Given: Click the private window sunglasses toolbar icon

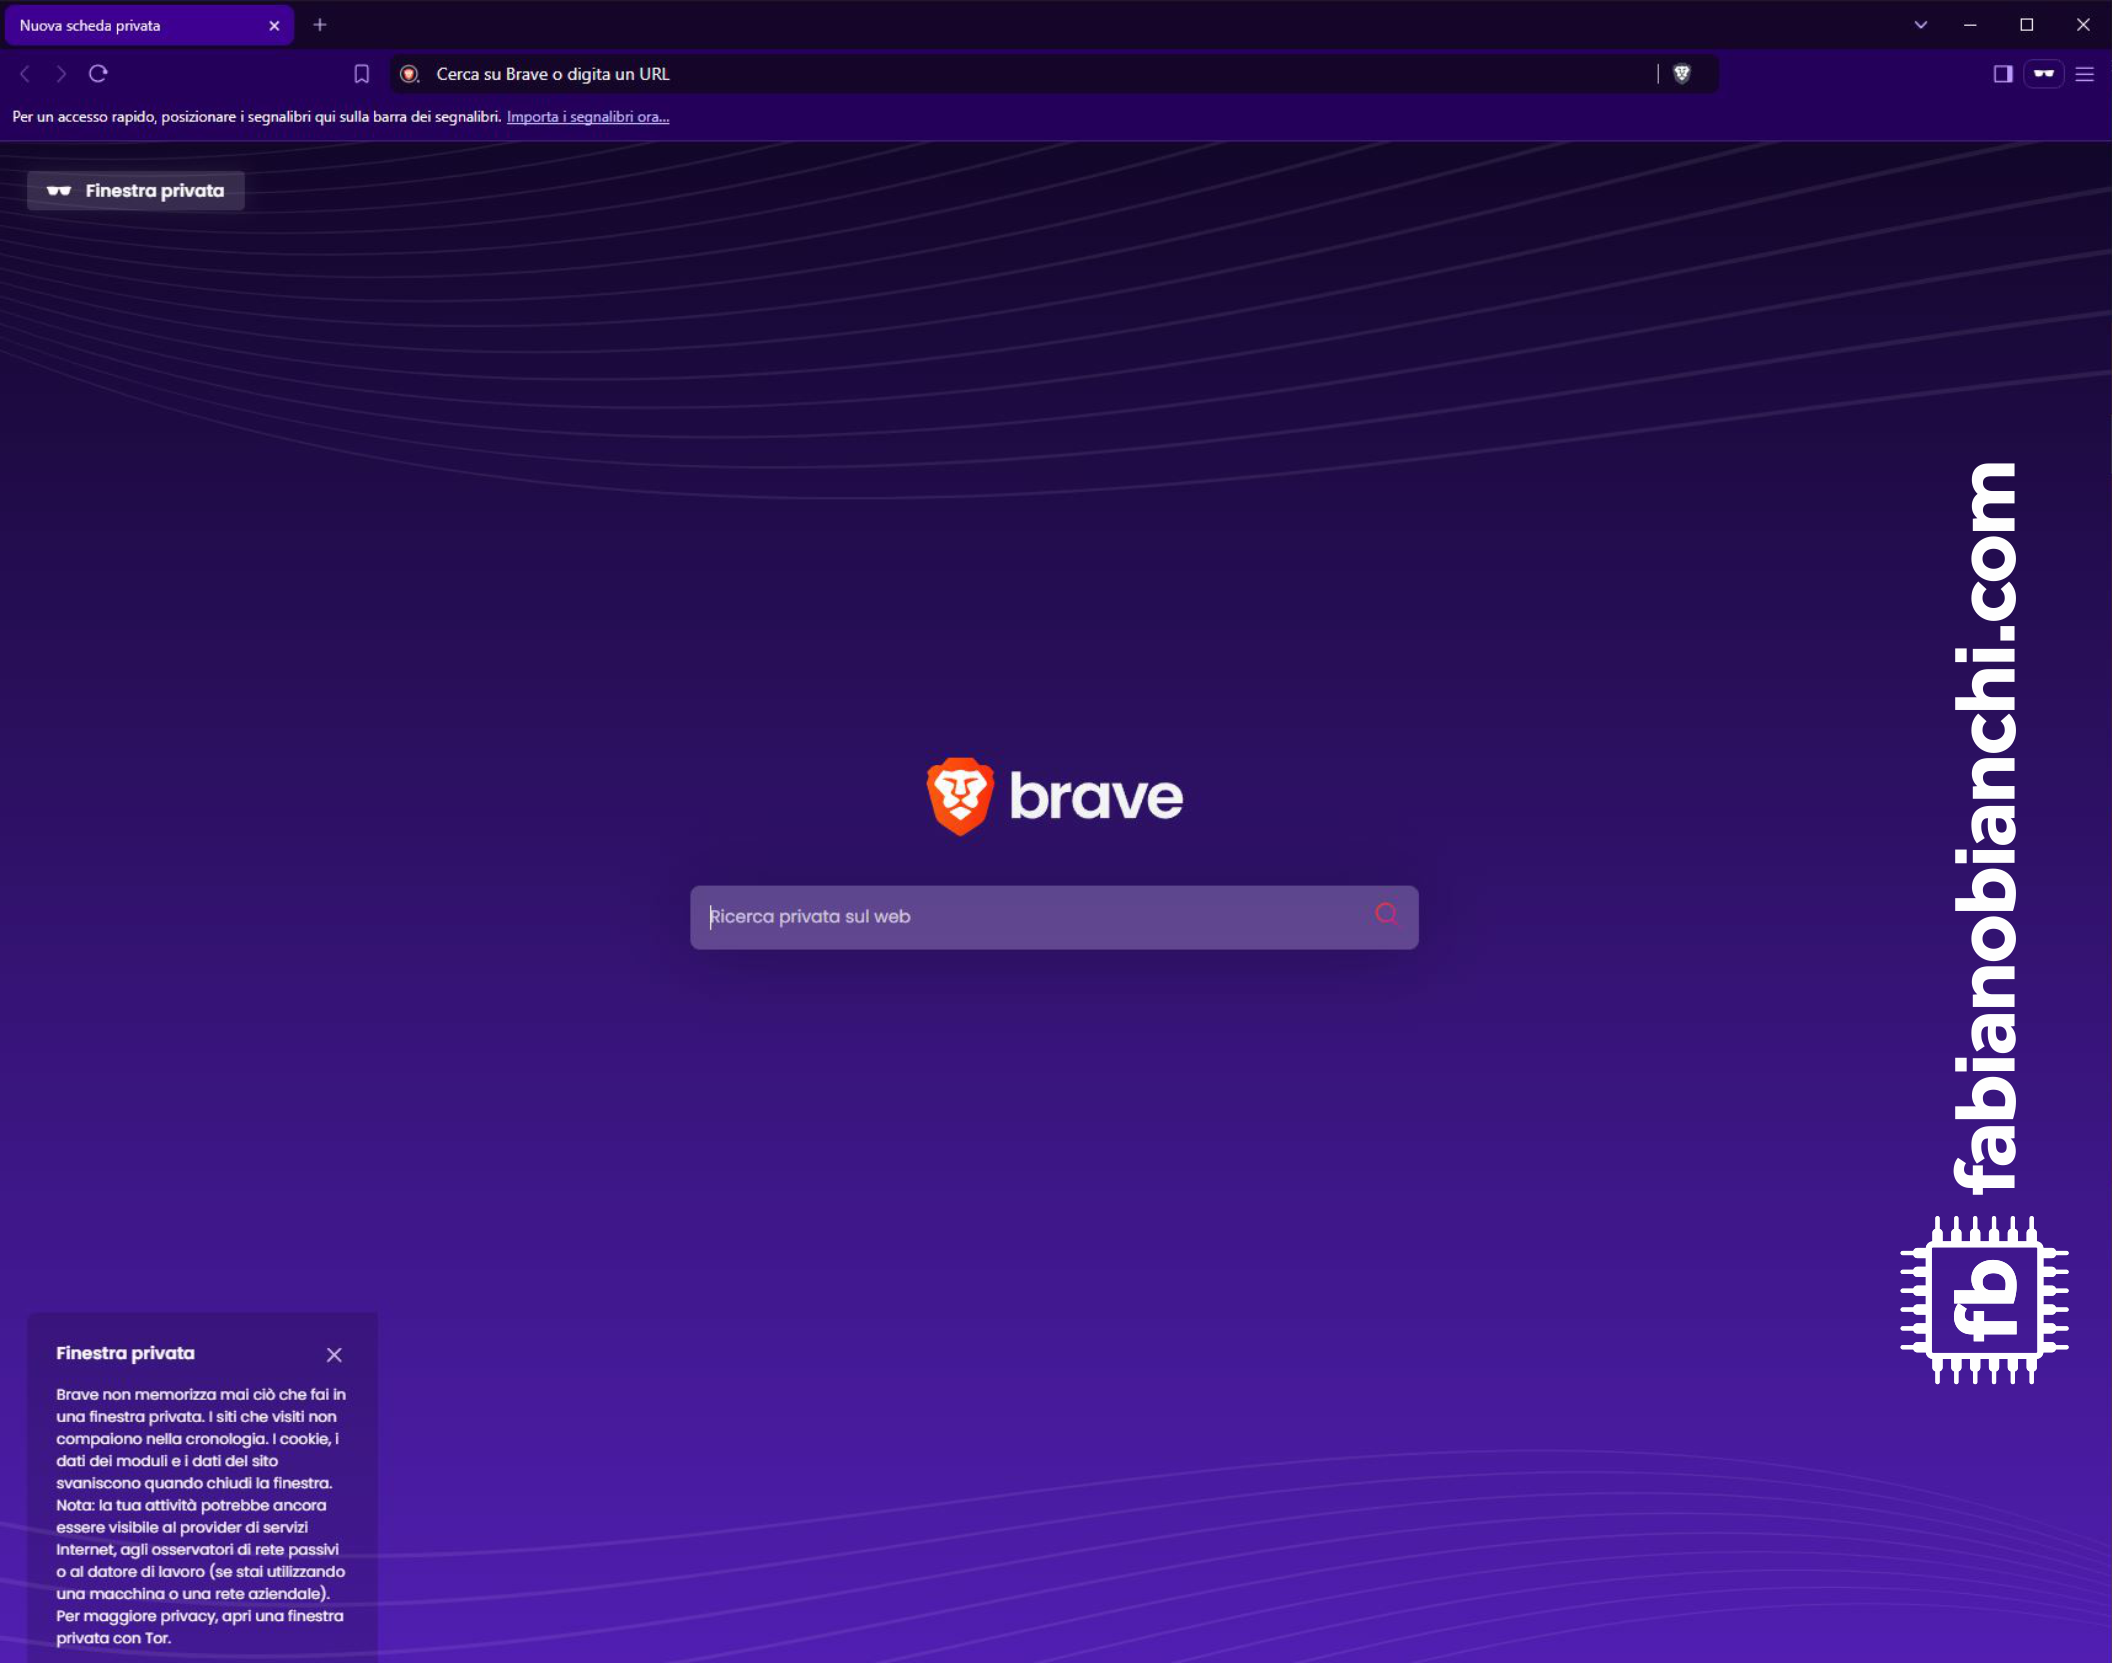Looking at the screenshot, I should 2044,74.
